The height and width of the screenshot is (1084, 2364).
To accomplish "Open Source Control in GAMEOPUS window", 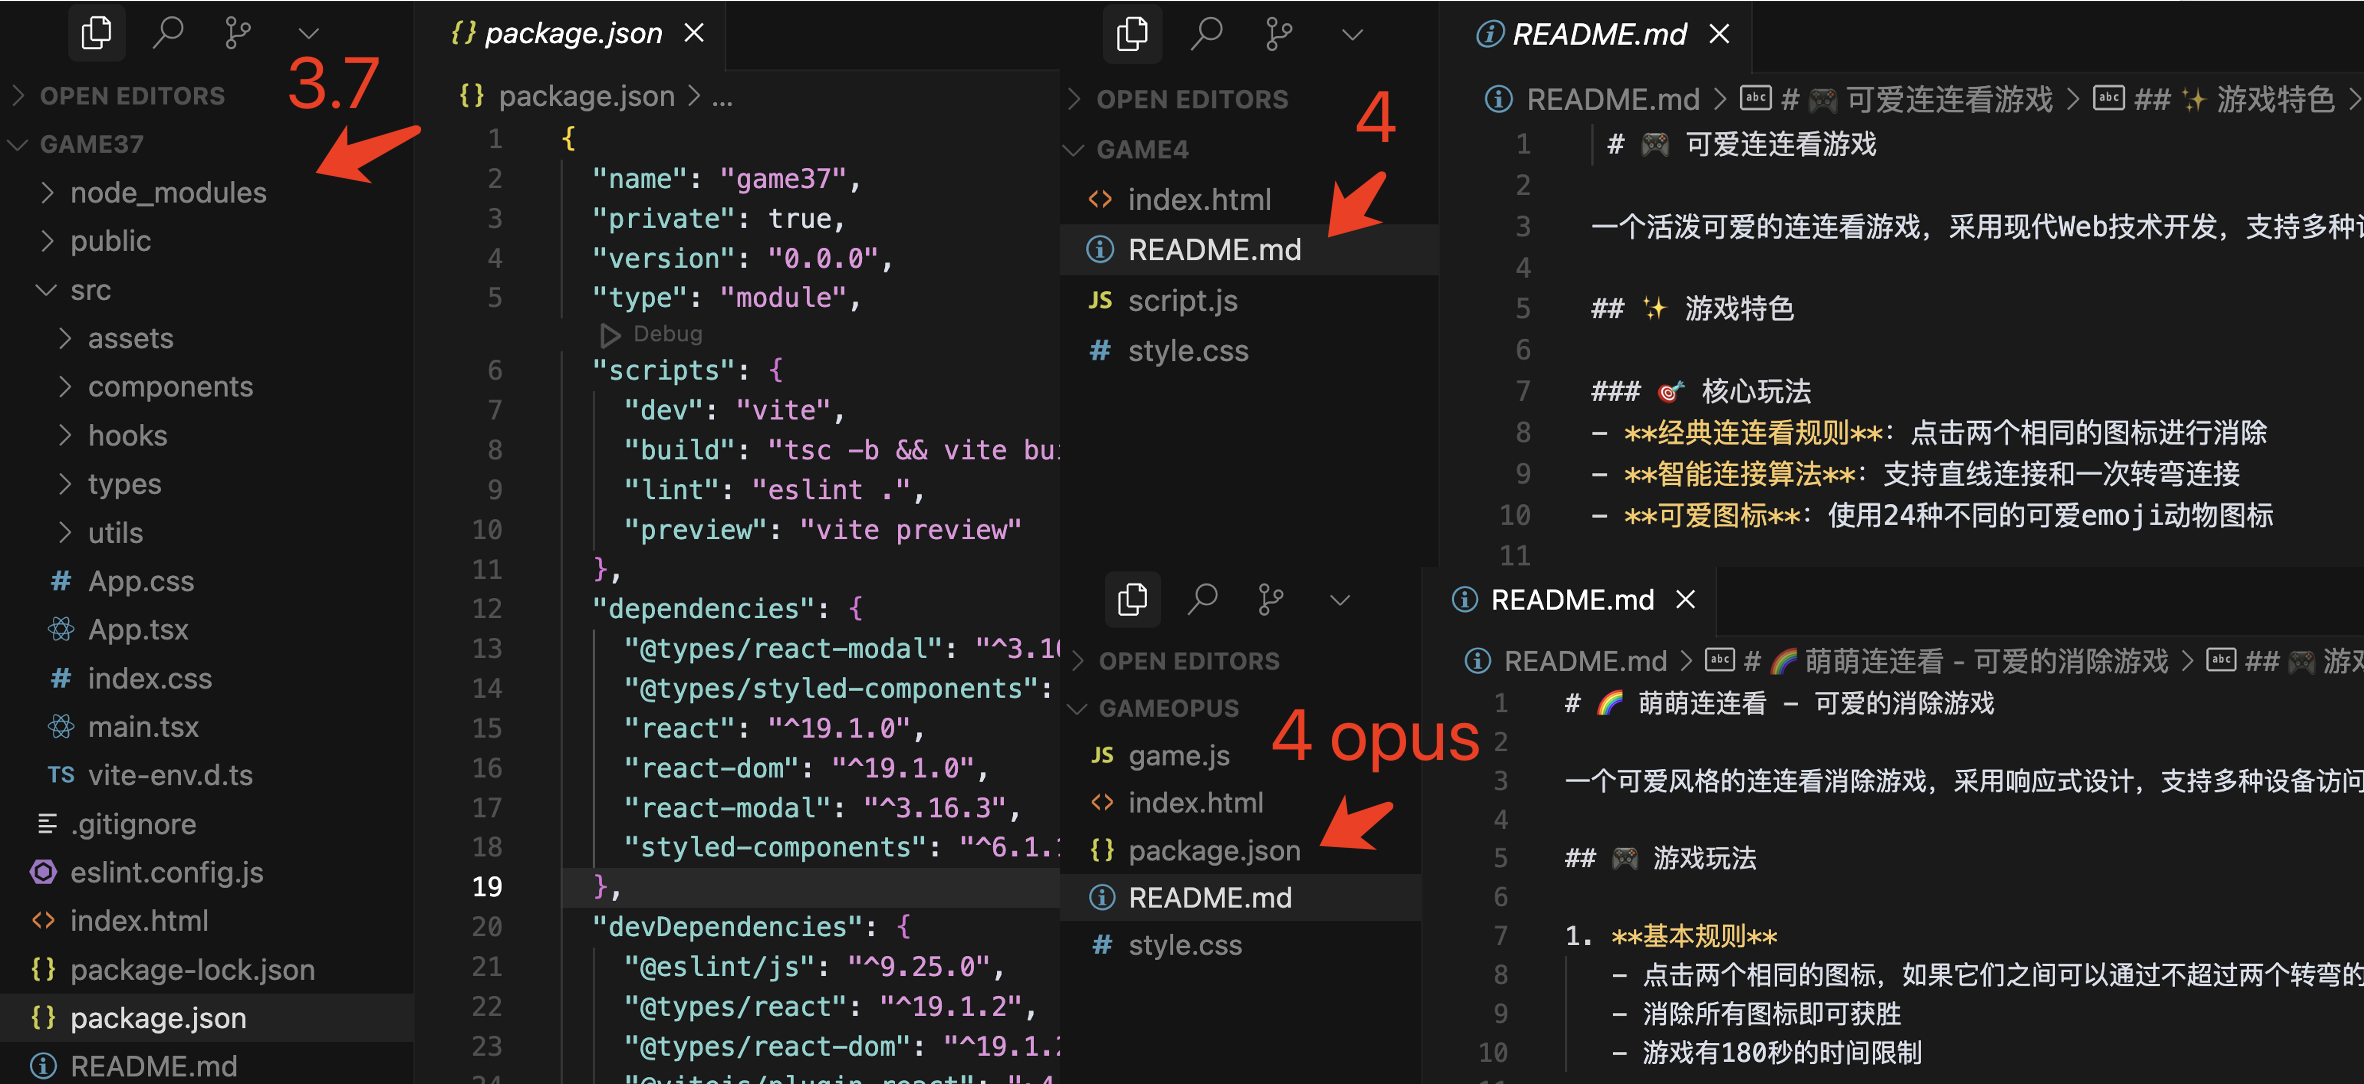I will [x=1271, y=600].
